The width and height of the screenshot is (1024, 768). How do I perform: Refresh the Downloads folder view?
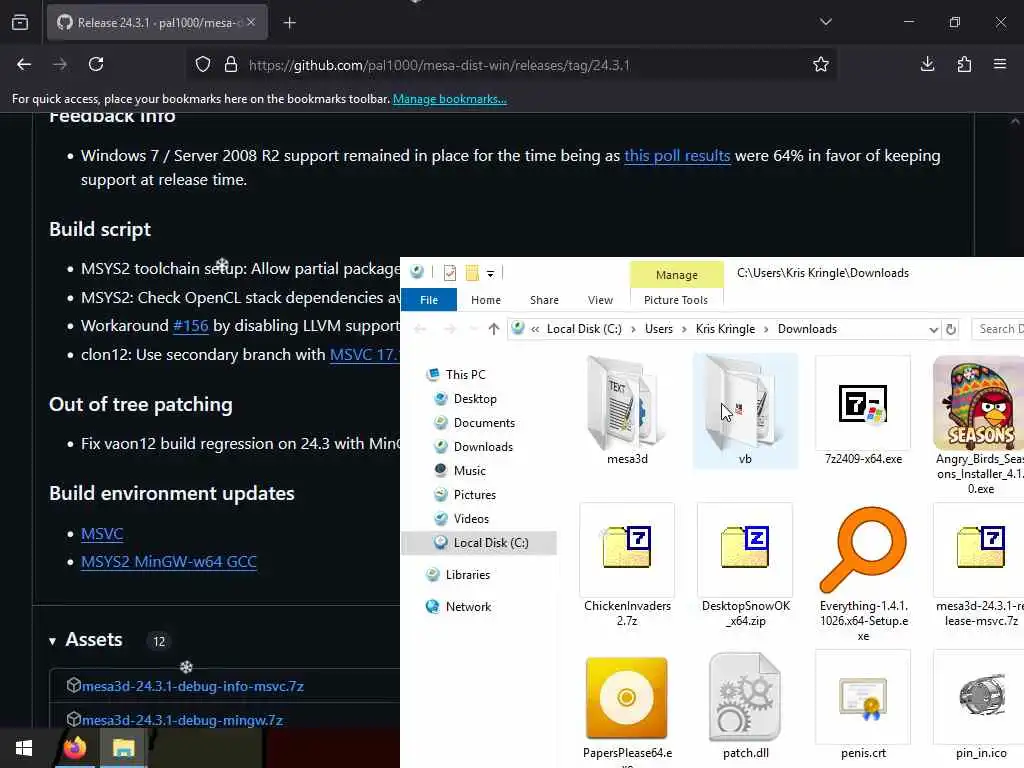[952, 330]
